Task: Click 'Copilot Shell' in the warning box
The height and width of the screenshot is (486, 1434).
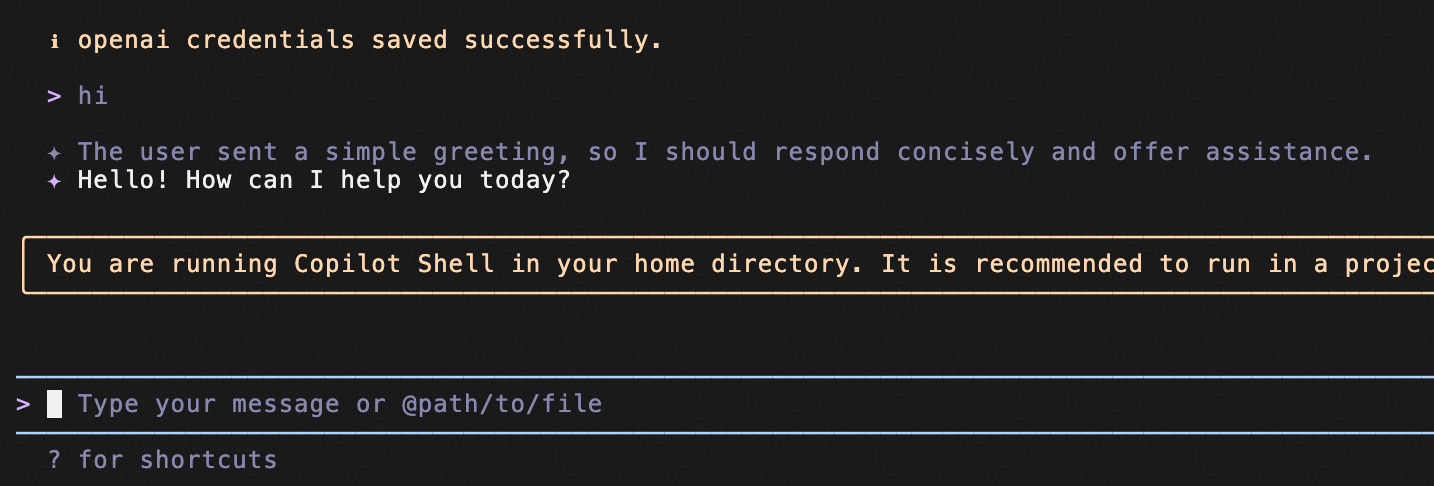Action: pos(394,264)
